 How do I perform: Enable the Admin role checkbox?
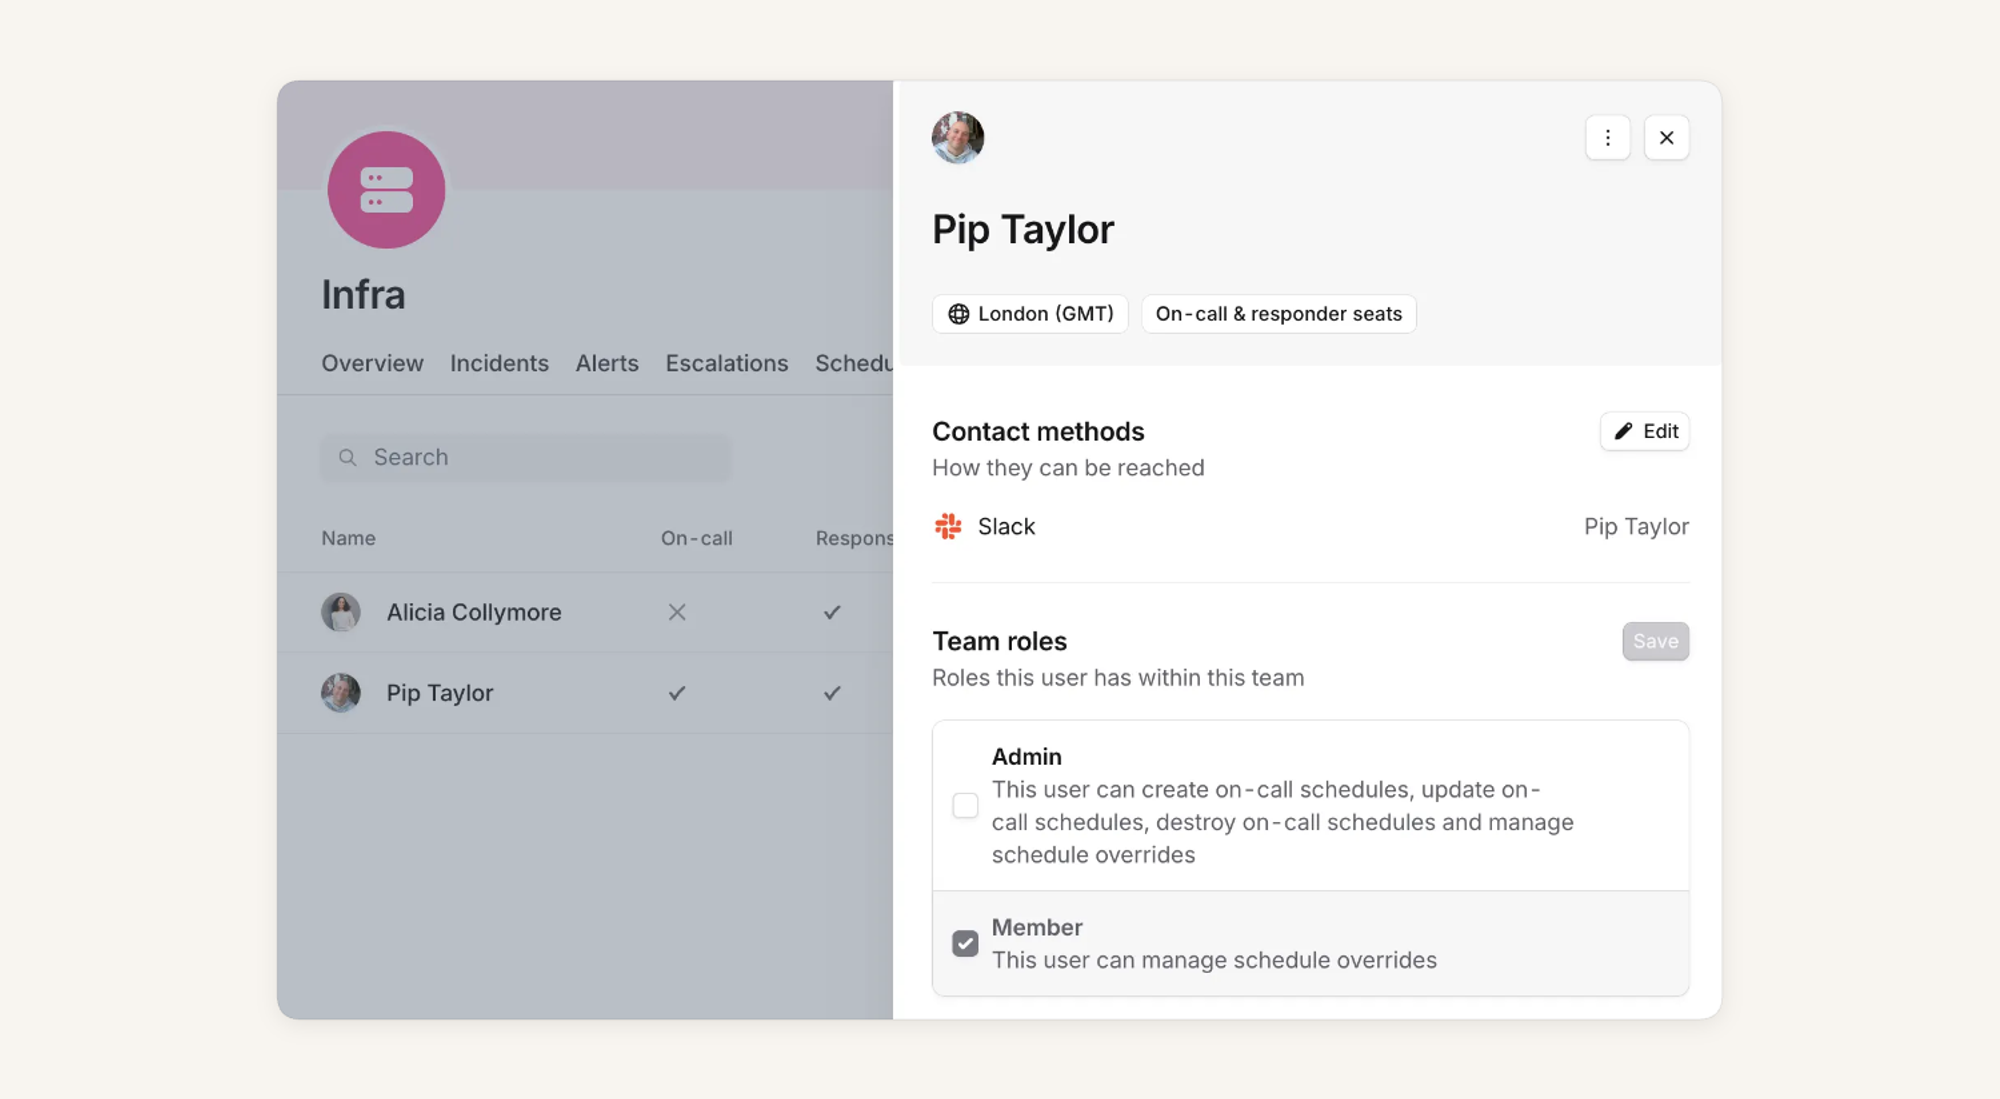coord(965,805)
